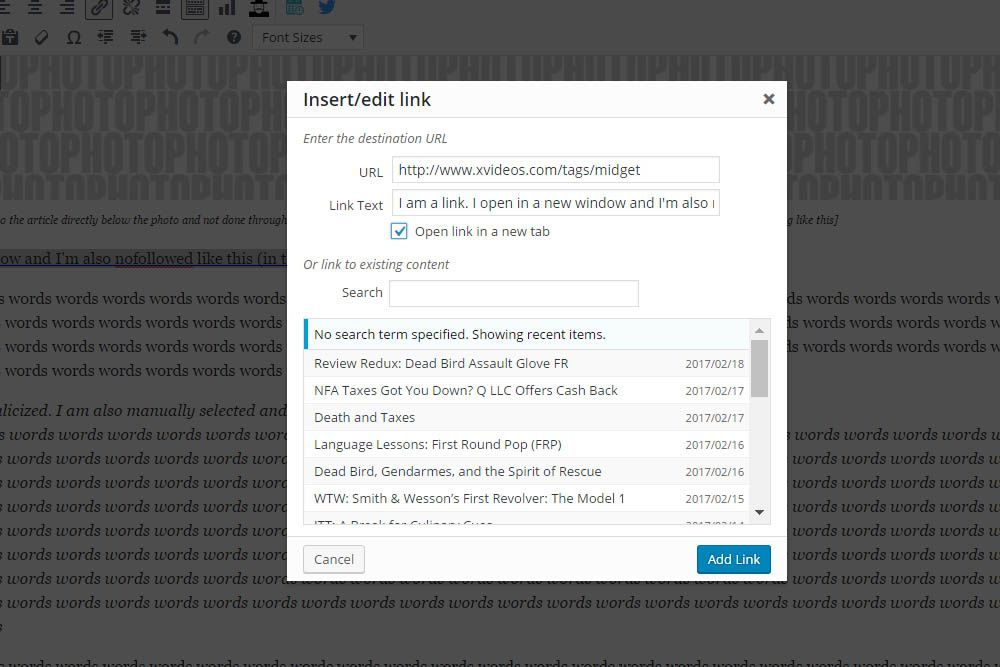Screen dimensions: 1000x667
Task: Click the results list scroll down arrow
Action: click(x=759, y=512)
